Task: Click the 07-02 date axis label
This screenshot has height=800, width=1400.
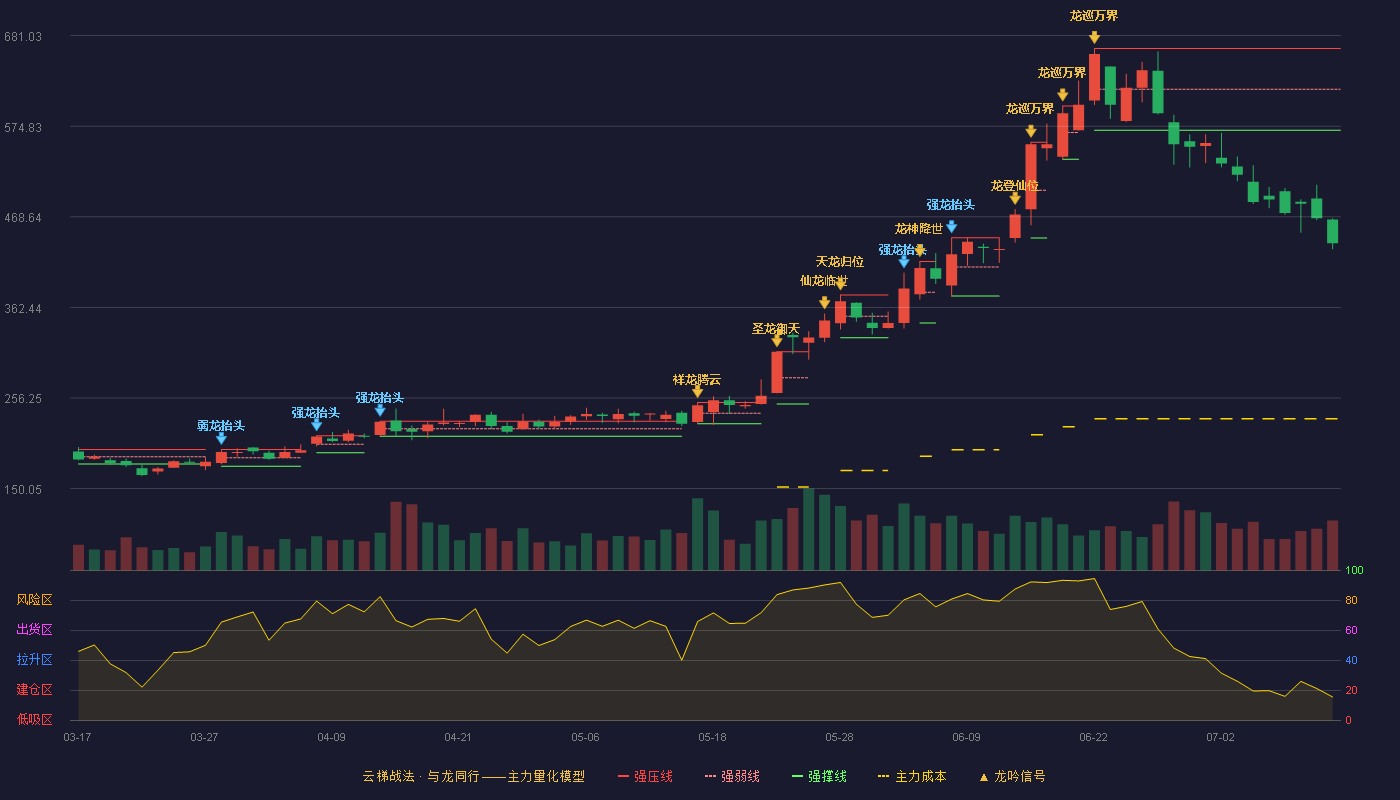Action: [x=1220, y=737]
